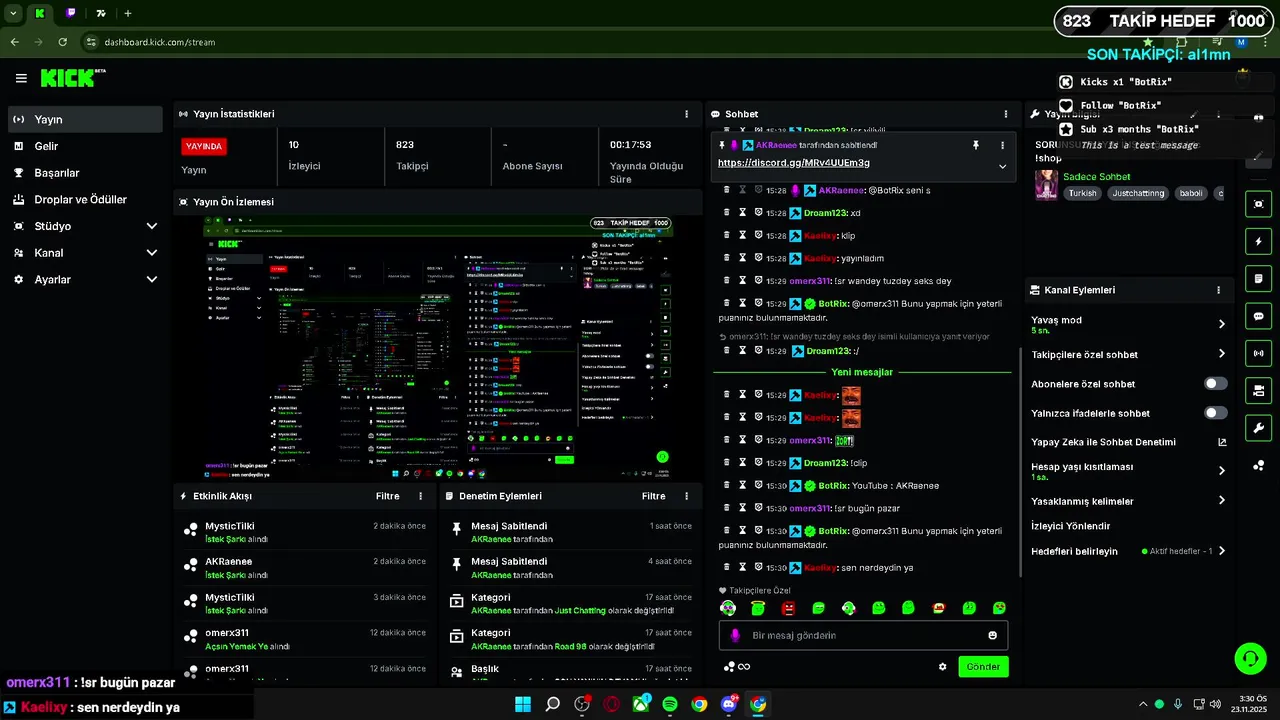Insert the angry red emote
1280x720 pixels.
pyautogui.click(x=788, y=608)
